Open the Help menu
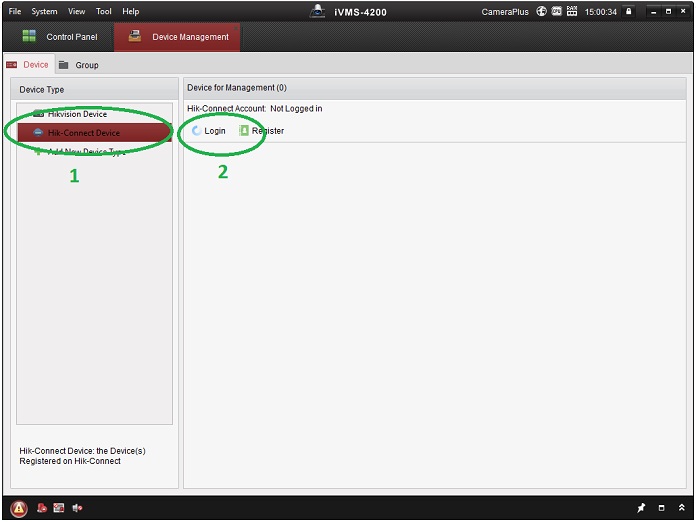The height and width of the screenshot is (522, 696). tap(130, 11)
